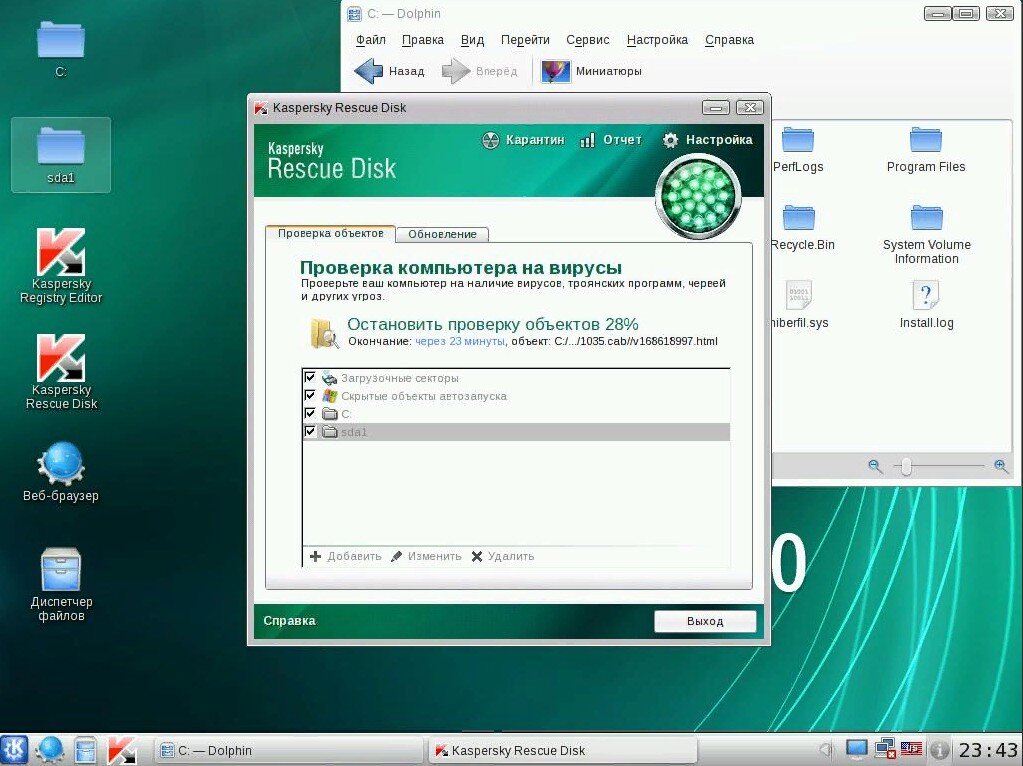
Task: Uncheck Загрузочные секторы checkbox
Action: click(x=310, y=377)
